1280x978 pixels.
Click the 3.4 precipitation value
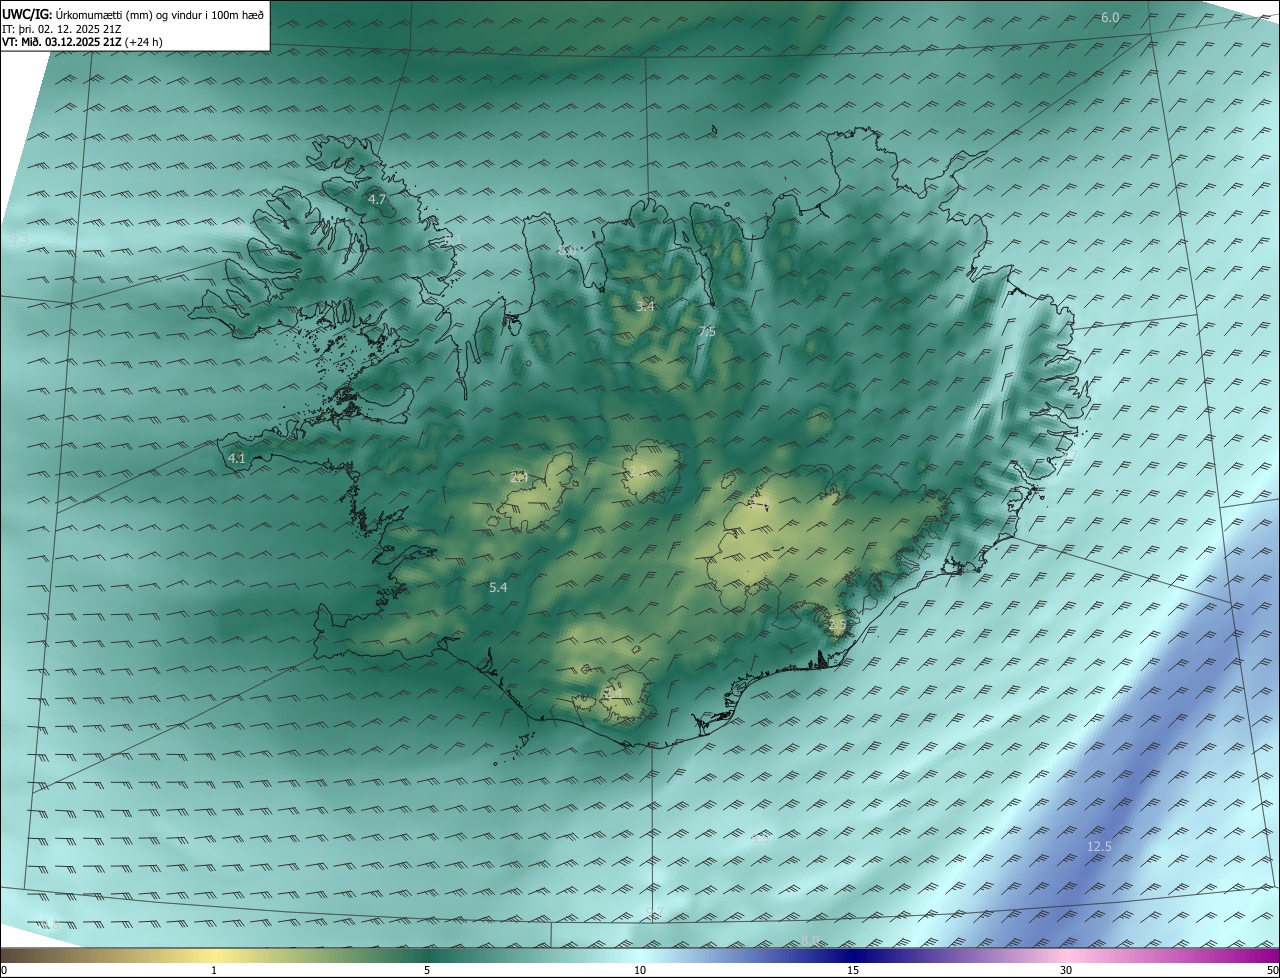(x=645, y=306)
